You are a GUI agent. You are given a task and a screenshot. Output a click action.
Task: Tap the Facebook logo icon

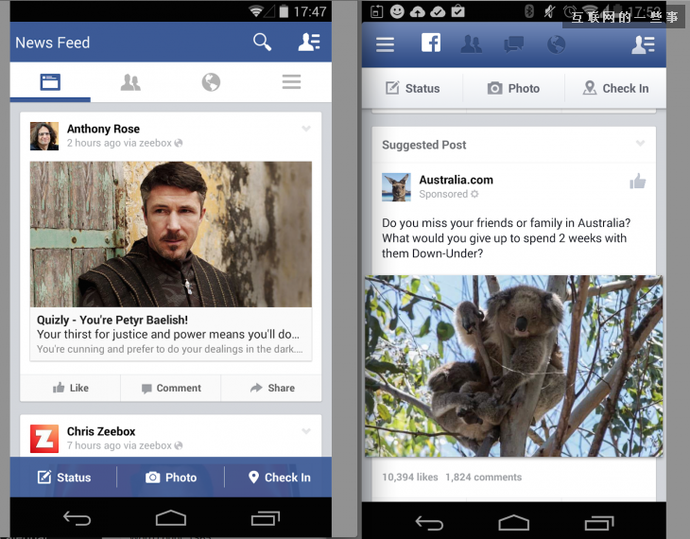430,44
